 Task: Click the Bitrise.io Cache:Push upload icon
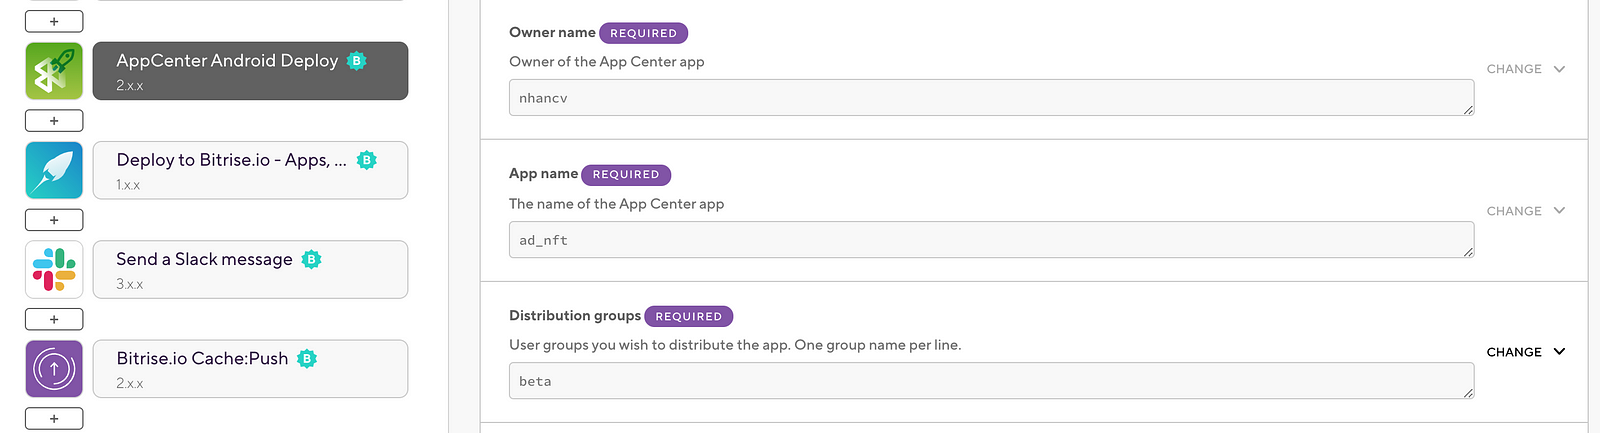tap(54, 369)
